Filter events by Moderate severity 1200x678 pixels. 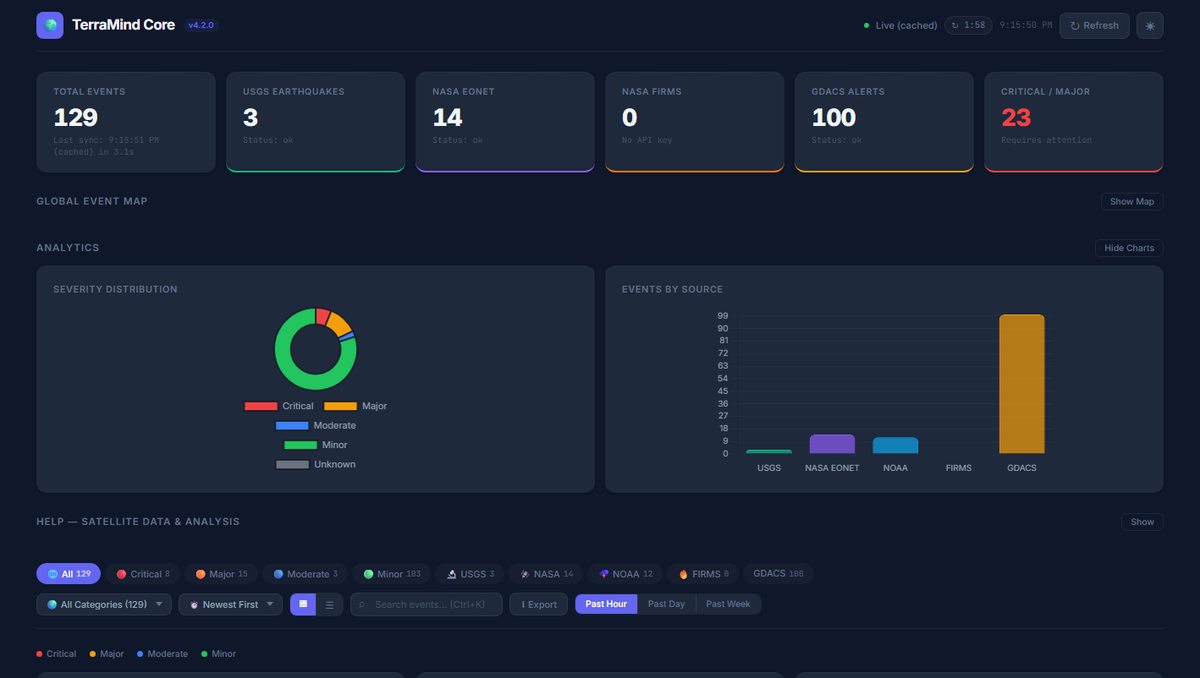(305, 574)
